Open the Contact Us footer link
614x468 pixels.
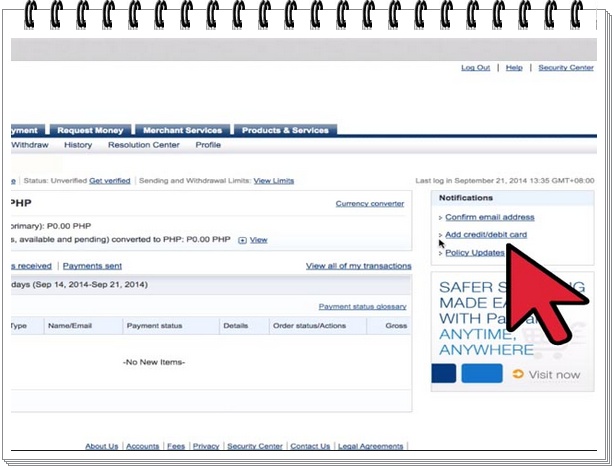(310, 446)
